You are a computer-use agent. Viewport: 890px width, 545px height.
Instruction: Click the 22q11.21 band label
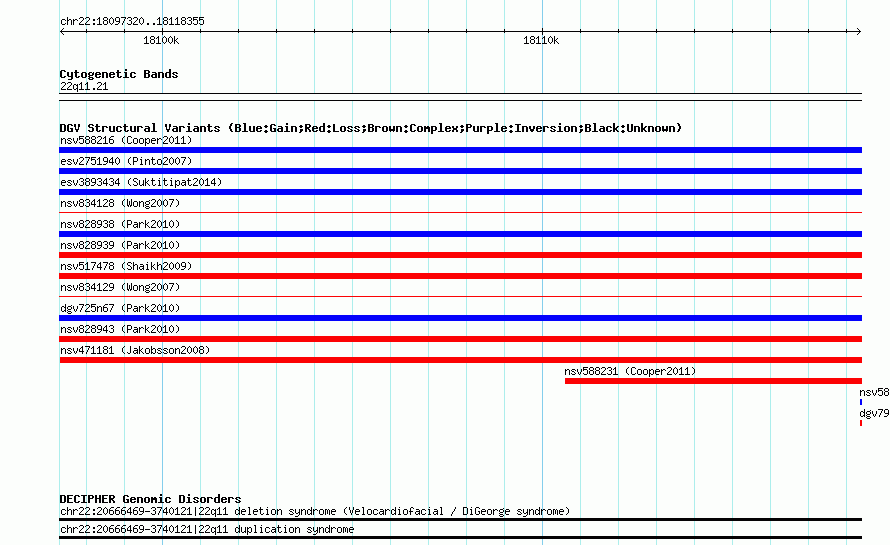click(84, 86)
